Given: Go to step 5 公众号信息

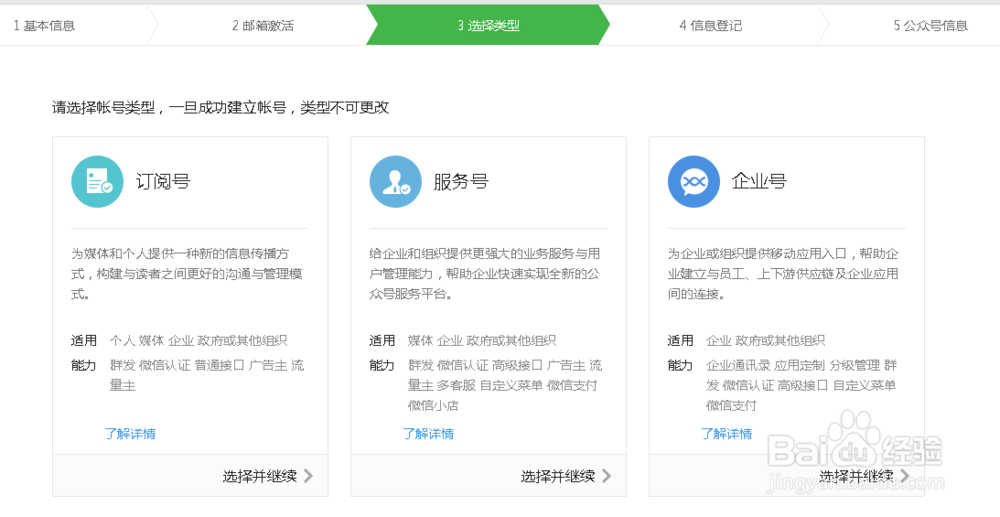Looking at the screenshot, I should 930,26.
